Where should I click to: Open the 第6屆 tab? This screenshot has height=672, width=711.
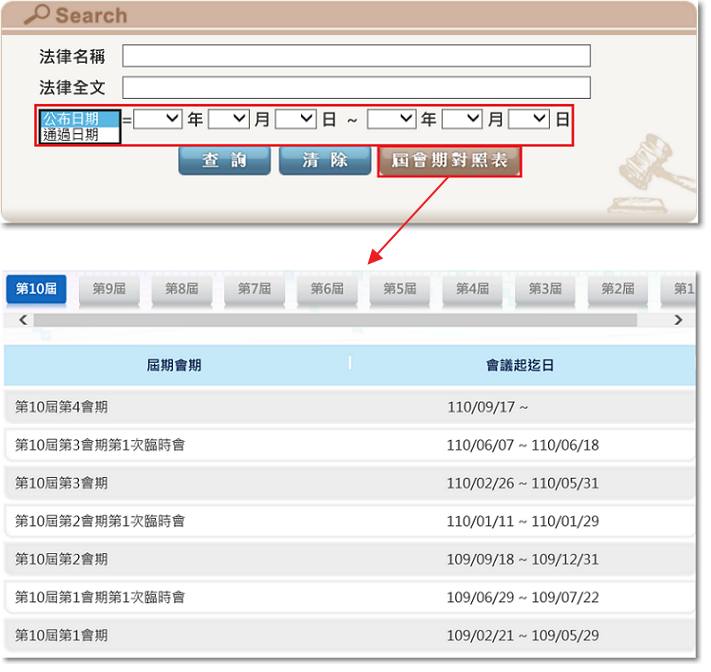[327, 289]
